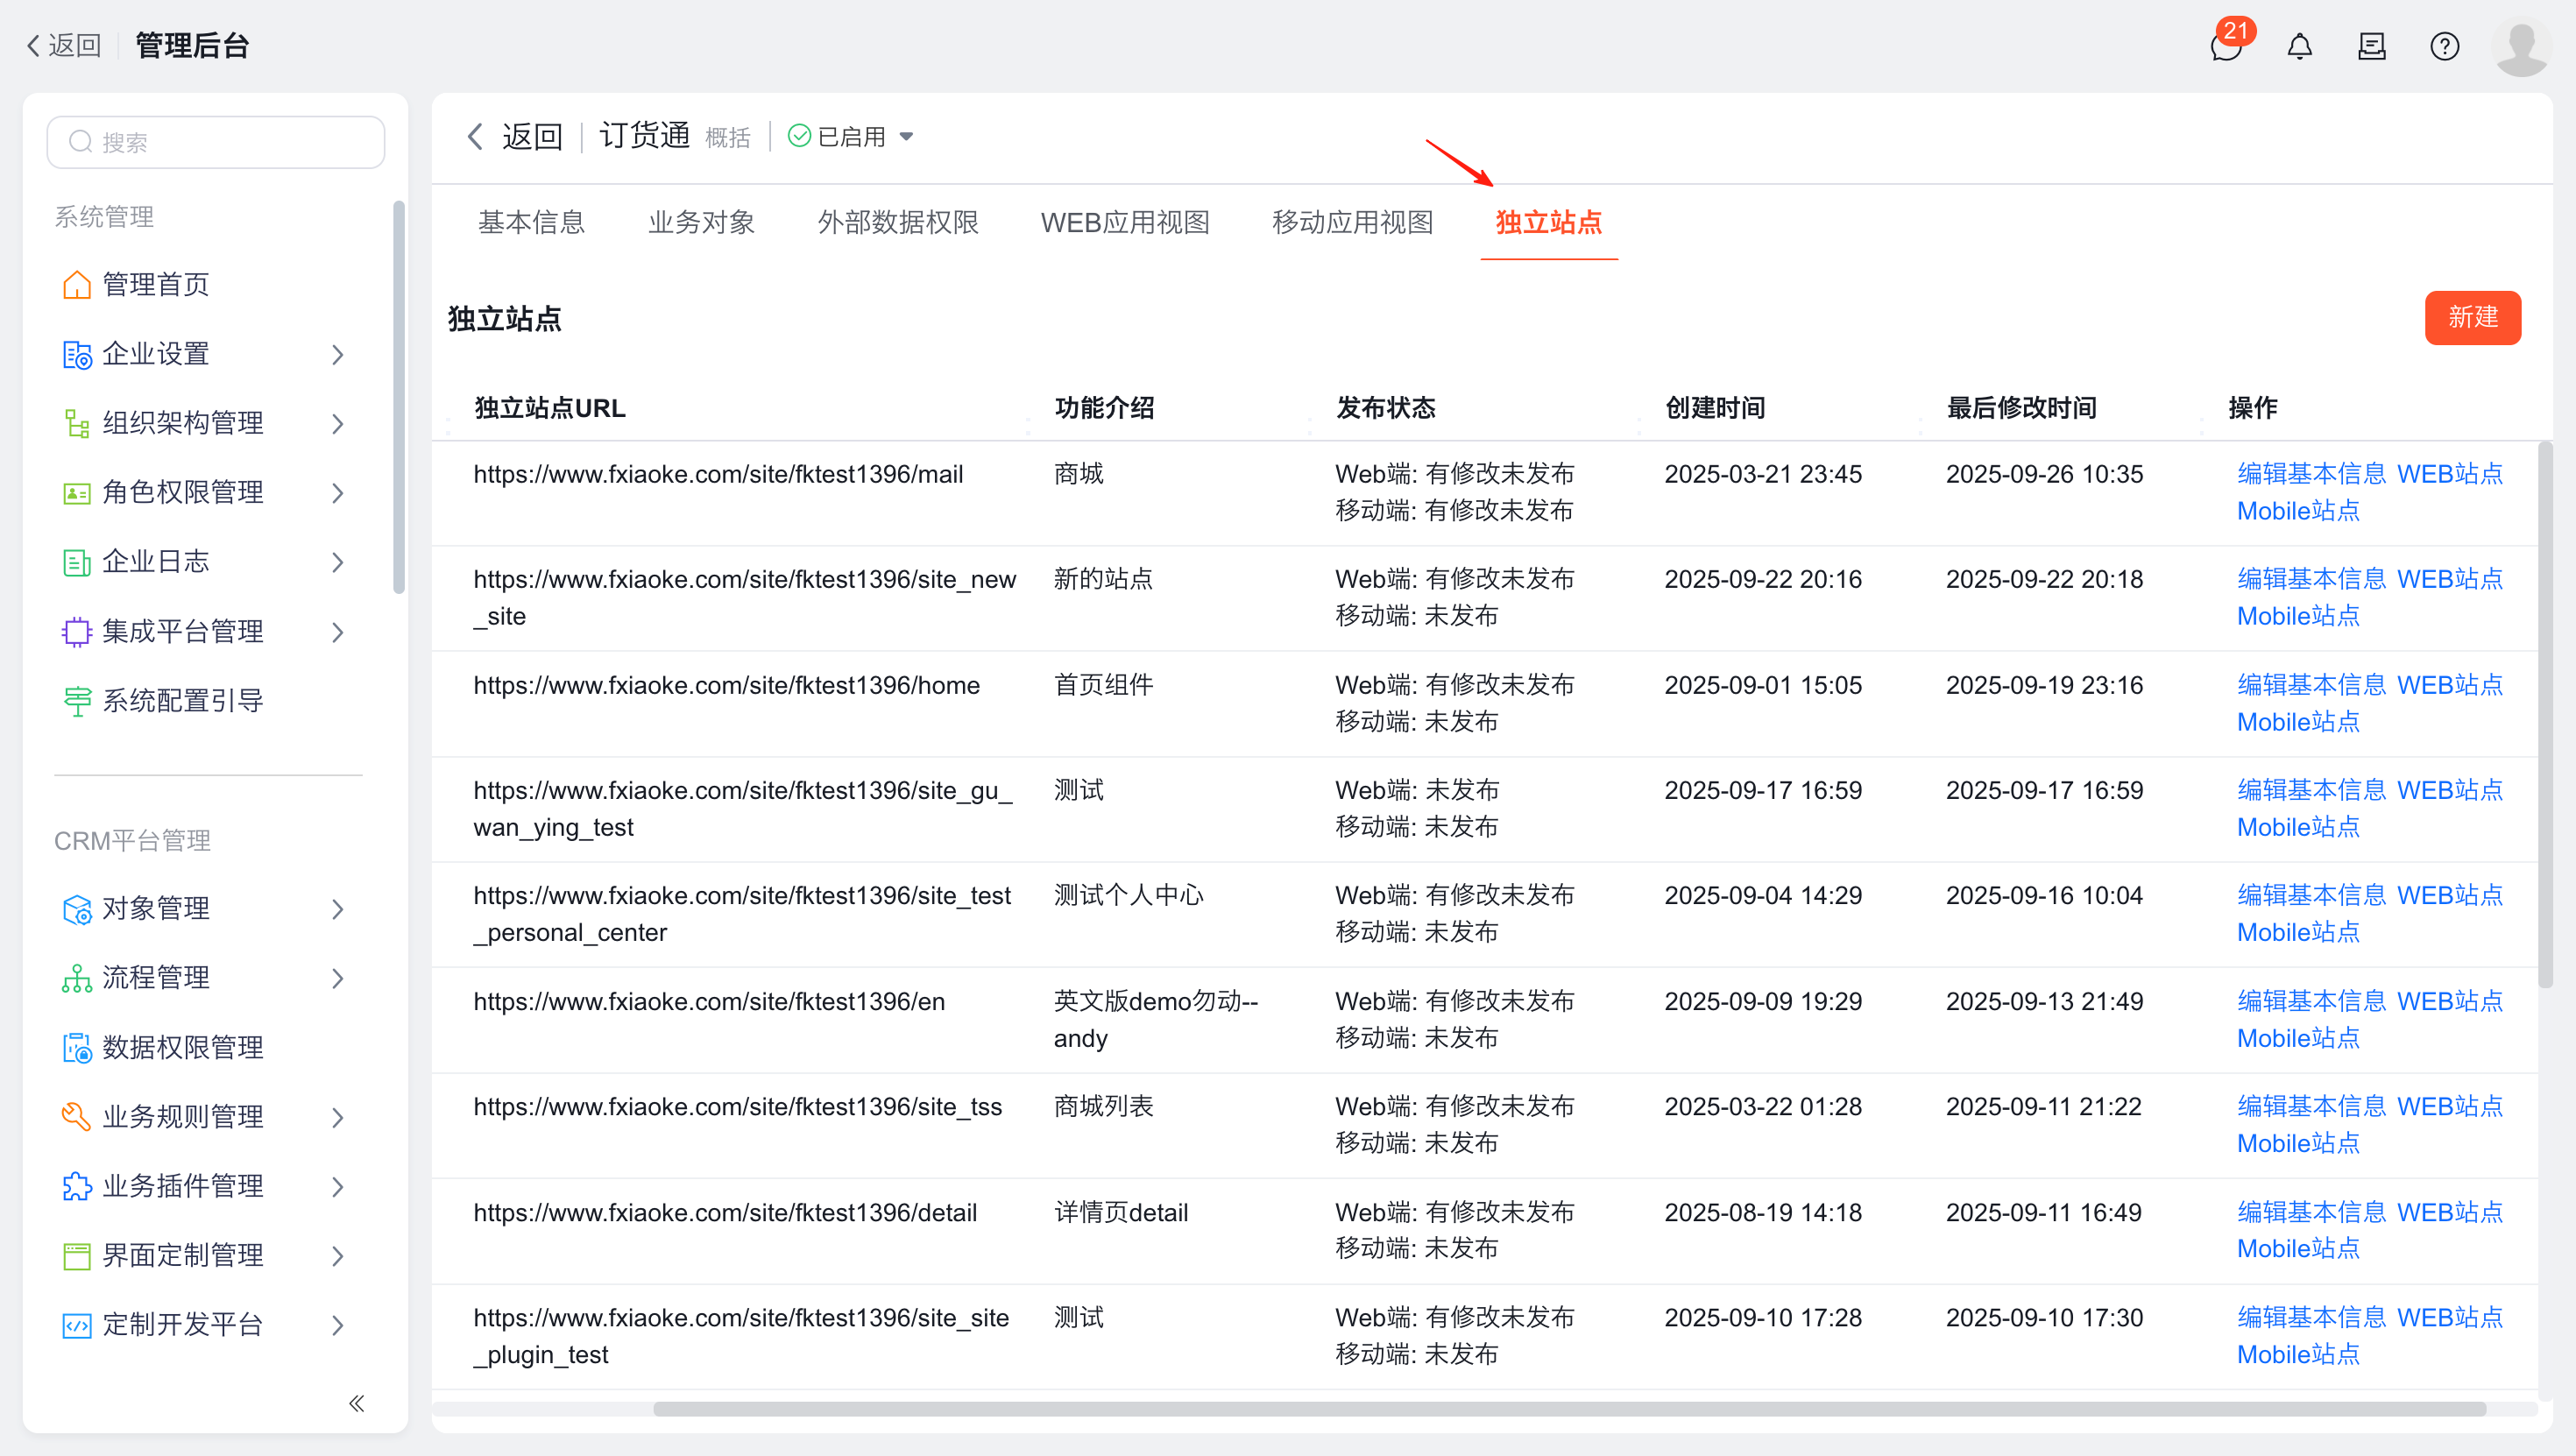Collapse the sidebar with double chevron icon
This screenshot has height=1456, width=2576.
356,1403
